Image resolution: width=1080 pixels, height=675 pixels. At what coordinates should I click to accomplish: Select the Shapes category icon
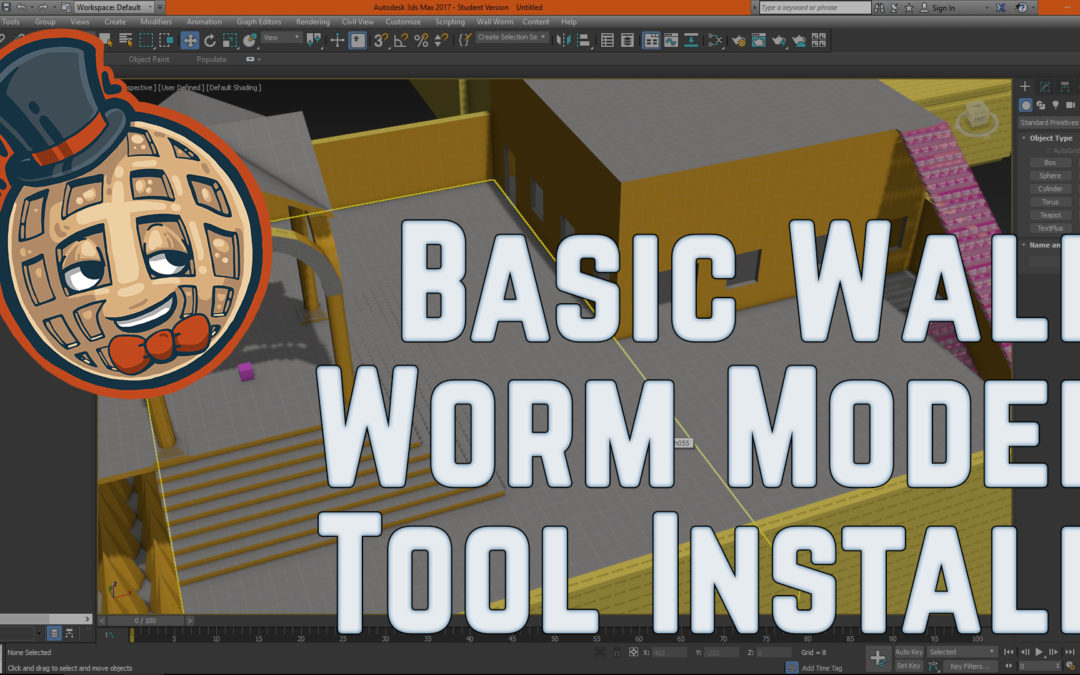coord(1041,105)
